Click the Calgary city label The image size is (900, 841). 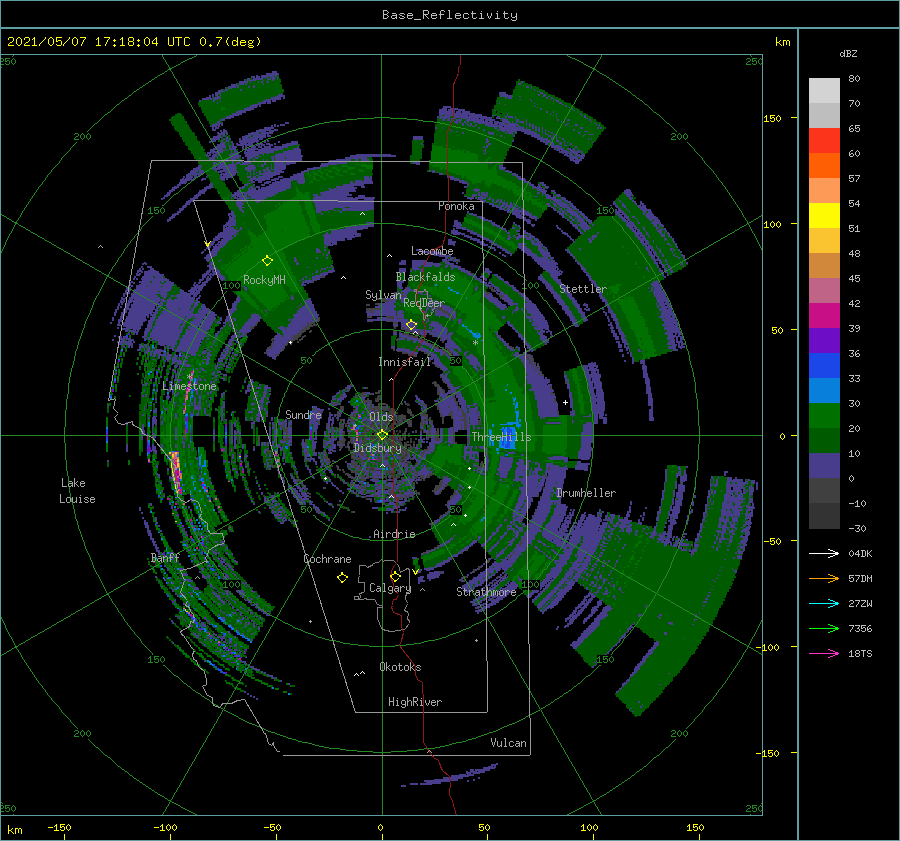click(390, 588)
